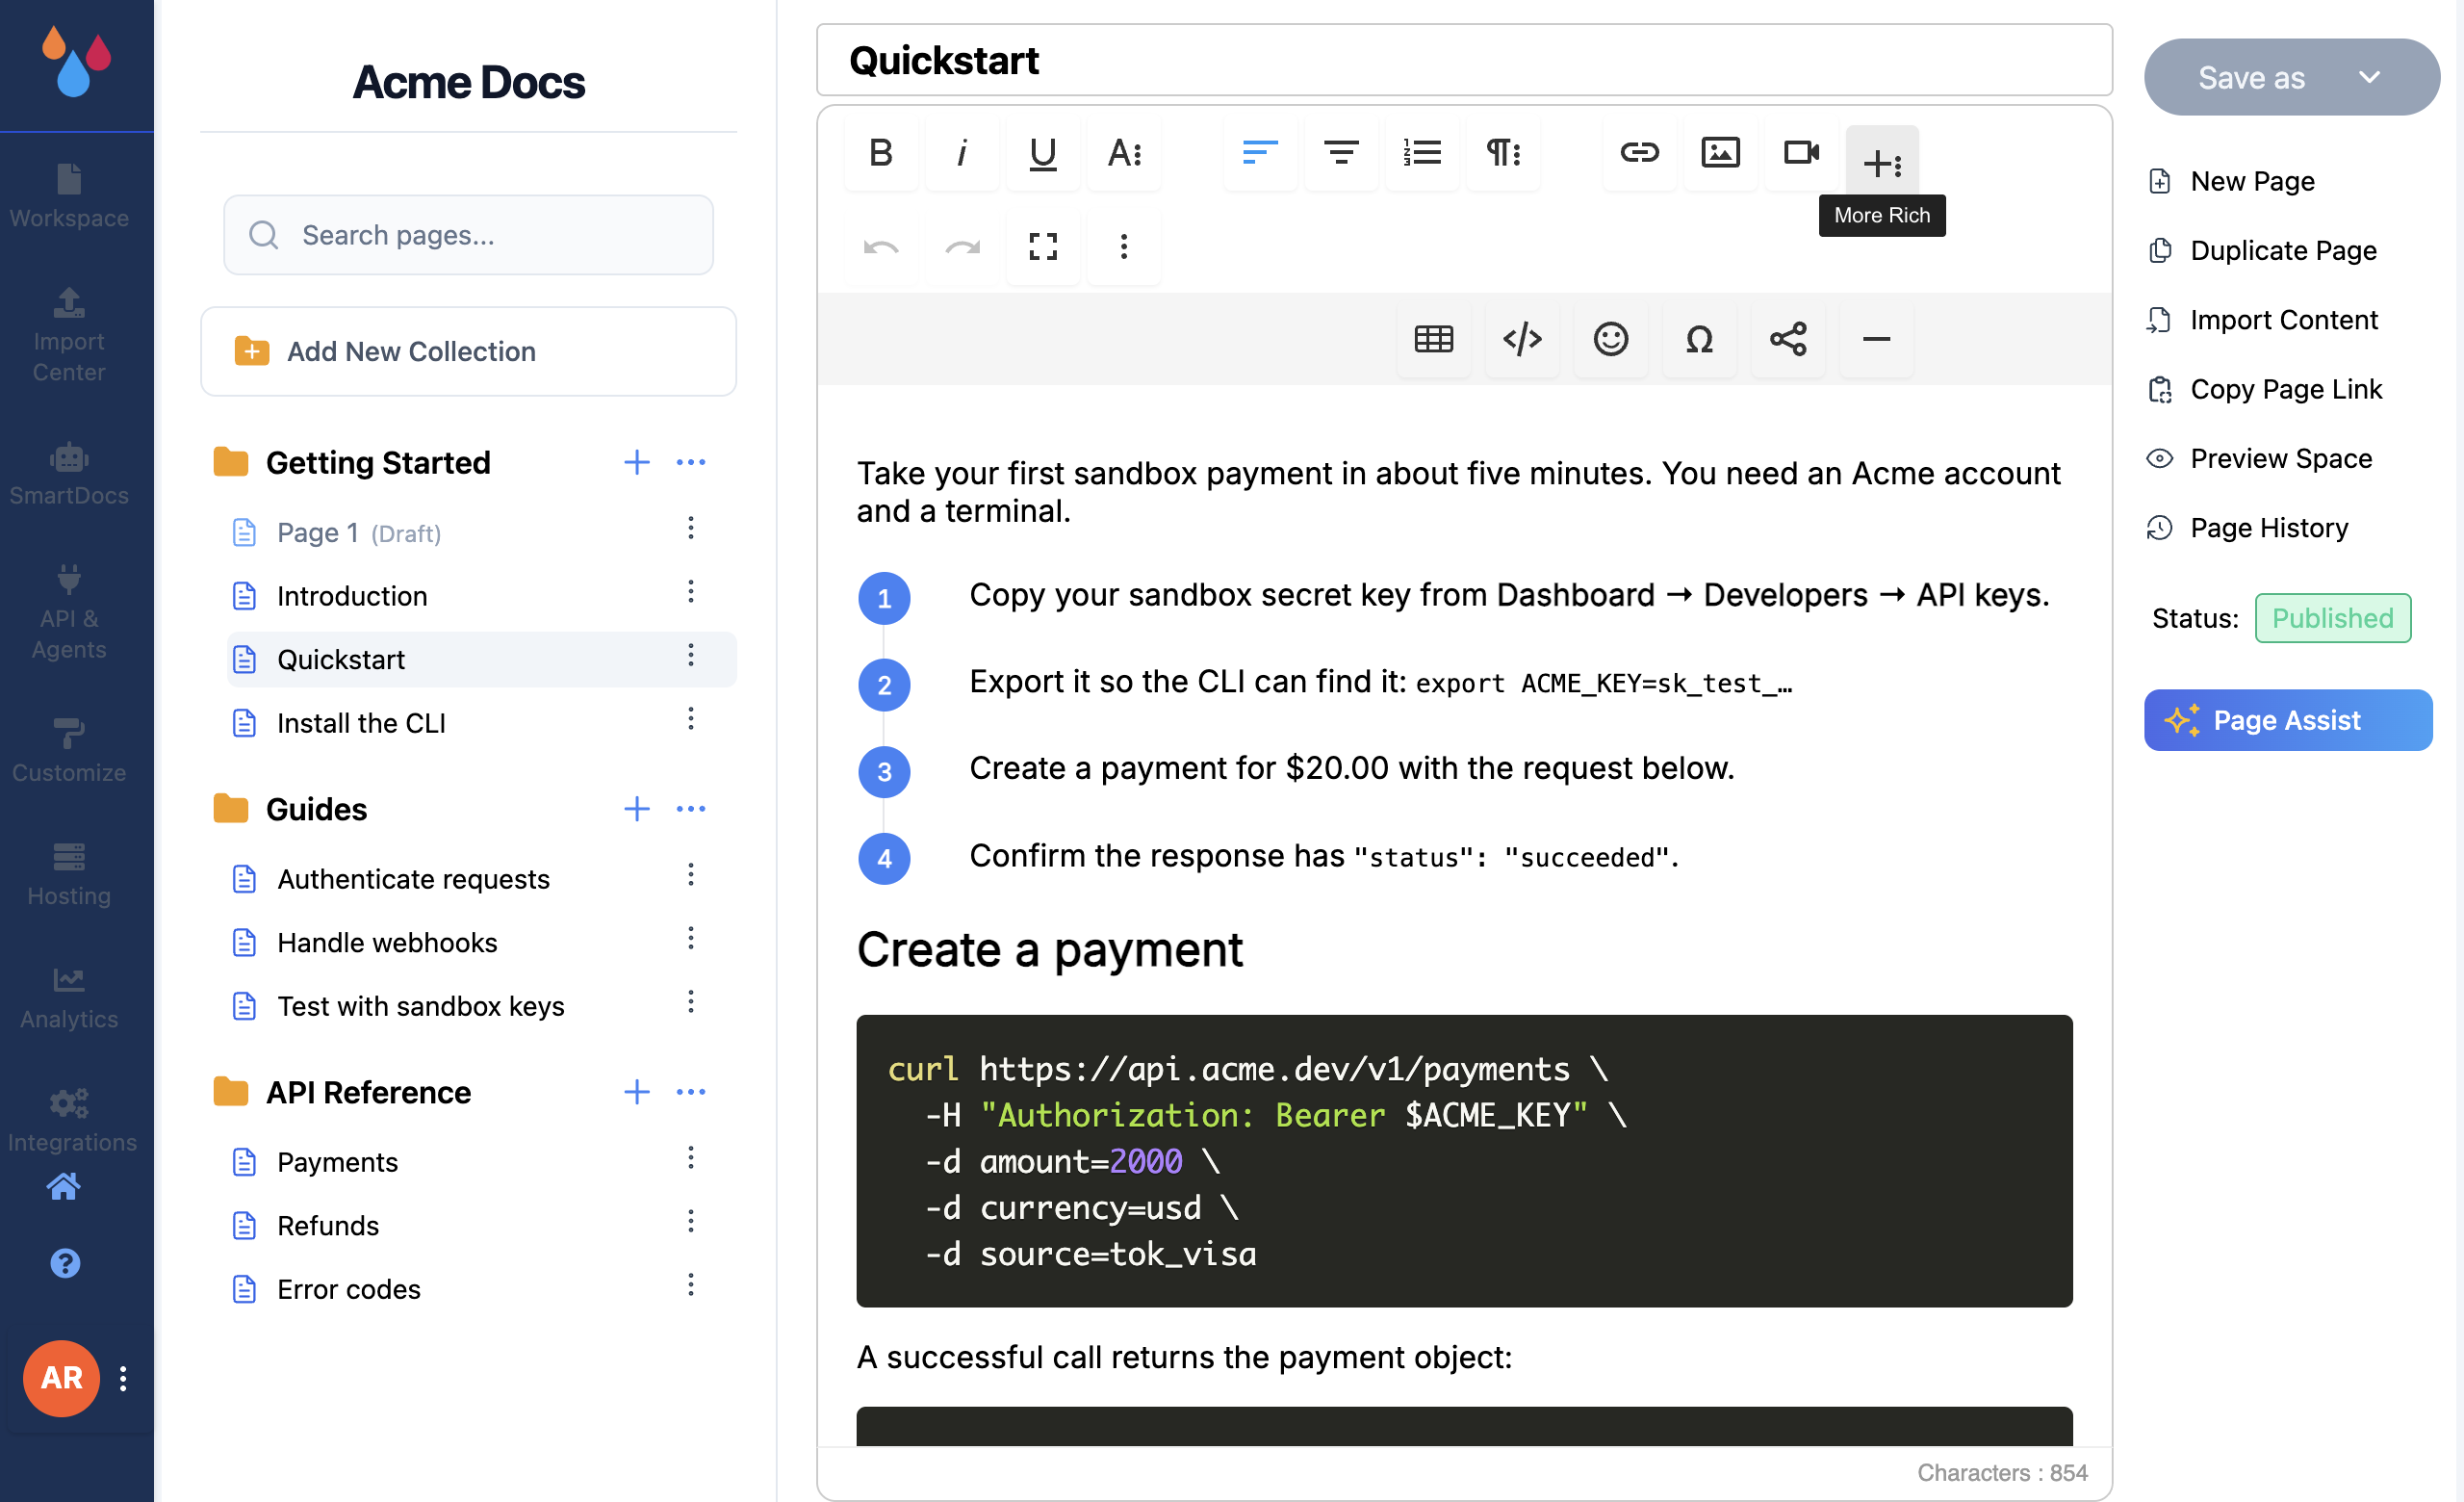The height and width of the screenshot is (1502, 2464).
Task: Click the Published status badge
Action: pos(2332,618)
